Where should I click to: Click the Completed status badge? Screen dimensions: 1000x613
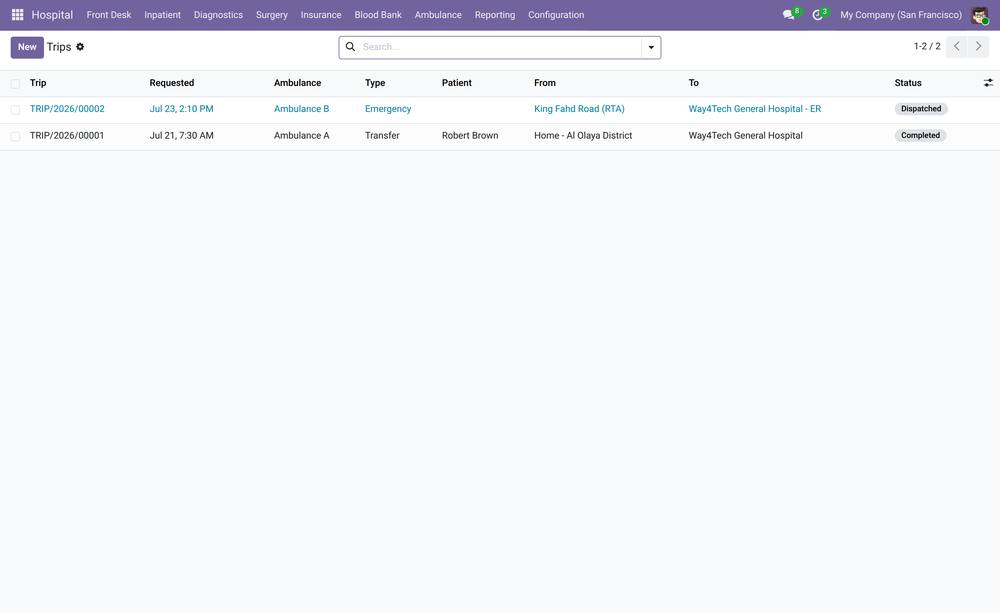(x=920, y=136)
